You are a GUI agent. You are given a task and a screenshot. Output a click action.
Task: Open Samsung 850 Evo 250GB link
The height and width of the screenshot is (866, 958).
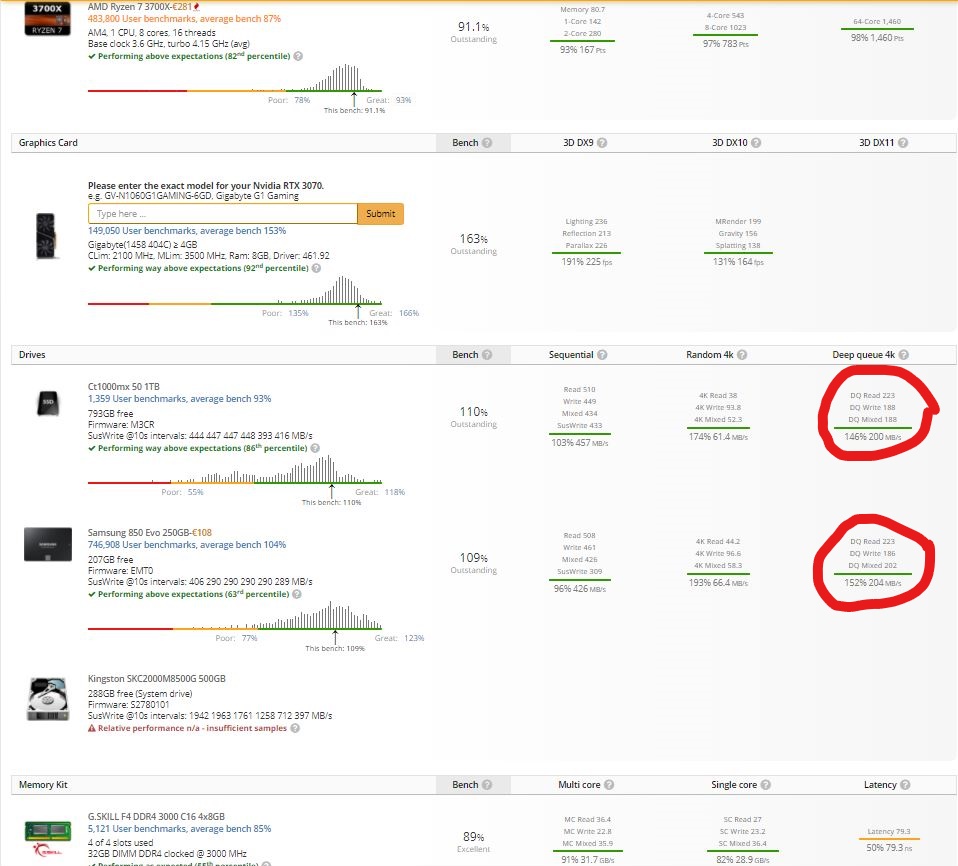[140, 533]
